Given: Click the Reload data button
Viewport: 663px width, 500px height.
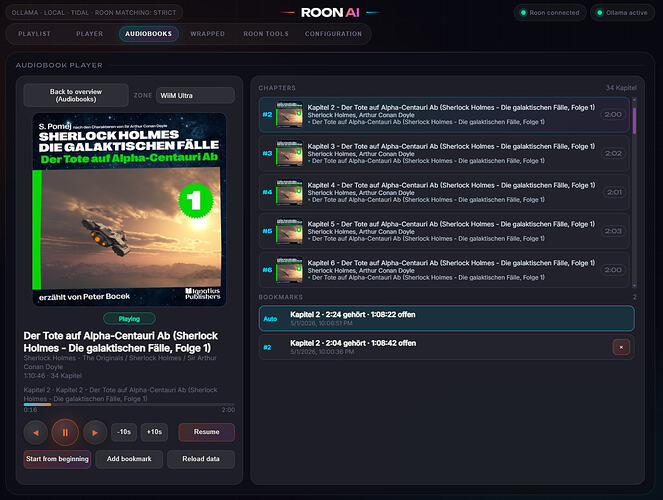Looking at the screenshot, I should pos(201,459).
